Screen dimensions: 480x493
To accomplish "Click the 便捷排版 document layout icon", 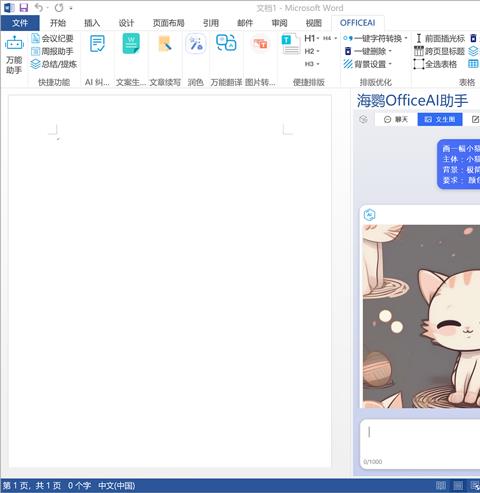I will pos(290,44).
